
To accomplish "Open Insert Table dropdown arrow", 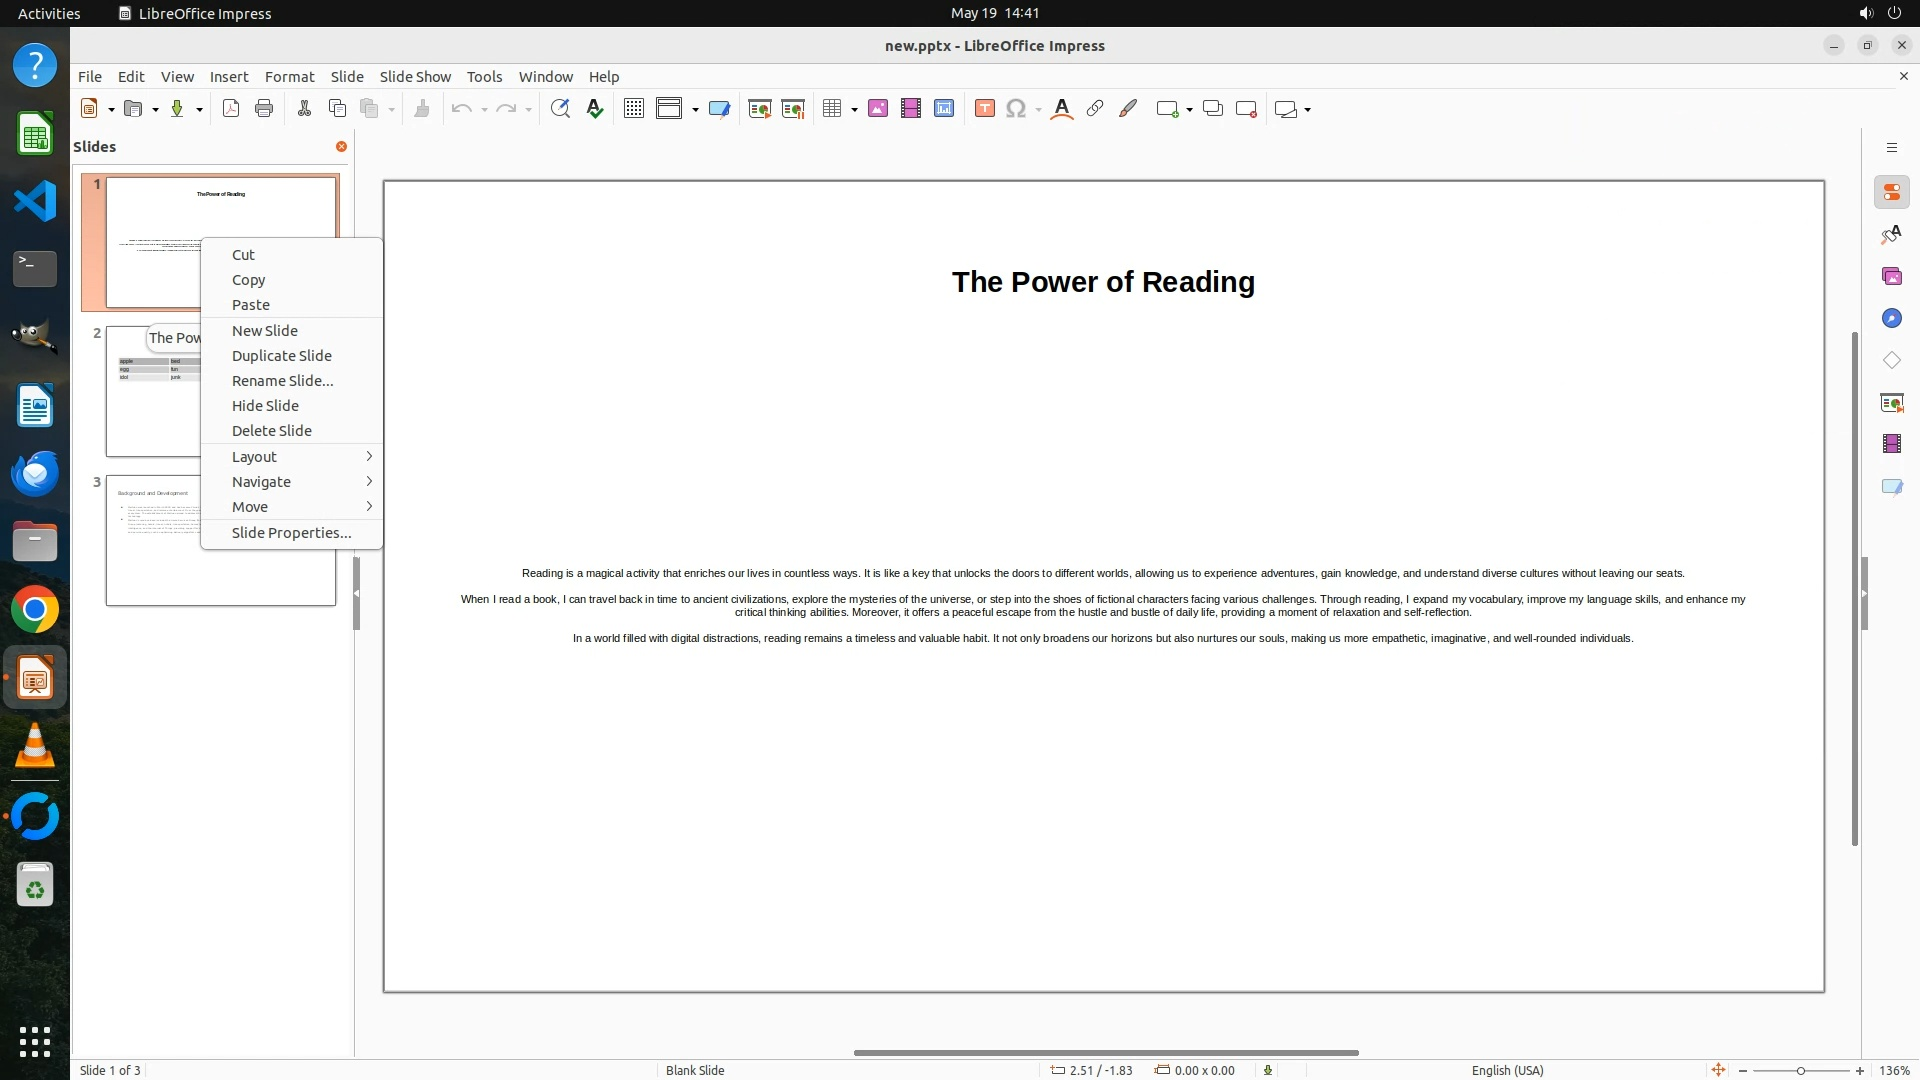I will (855, 110).
